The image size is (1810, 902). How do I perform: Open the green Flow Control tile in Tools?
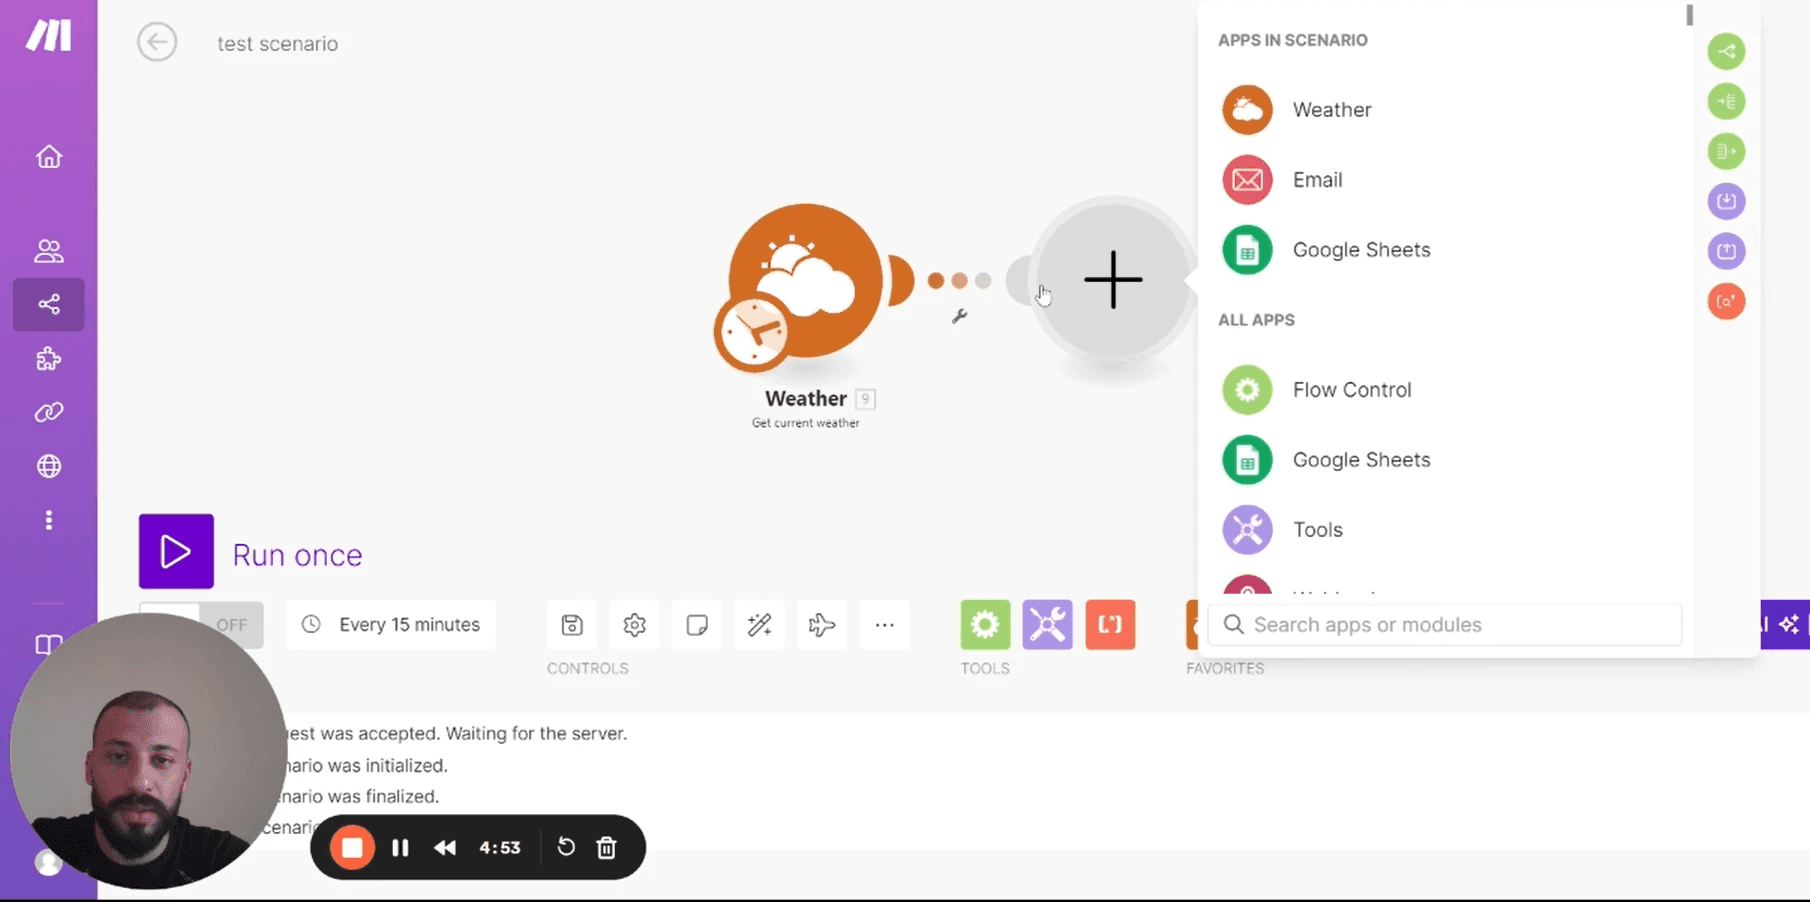(x=985, y=625)
